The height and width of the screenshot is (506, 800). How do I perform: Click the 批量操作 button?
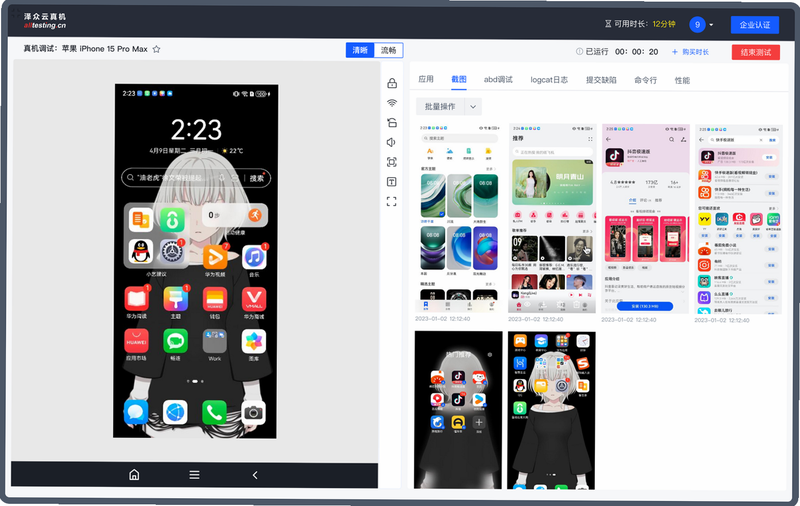coord(440,107)
